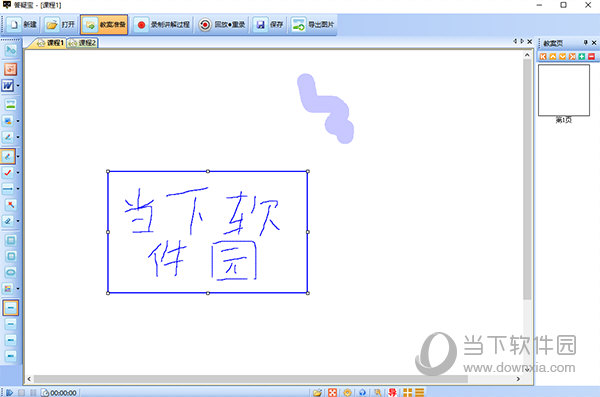The image size is (600, 397).
Task: Close the active course tab document
Action: 530,41
